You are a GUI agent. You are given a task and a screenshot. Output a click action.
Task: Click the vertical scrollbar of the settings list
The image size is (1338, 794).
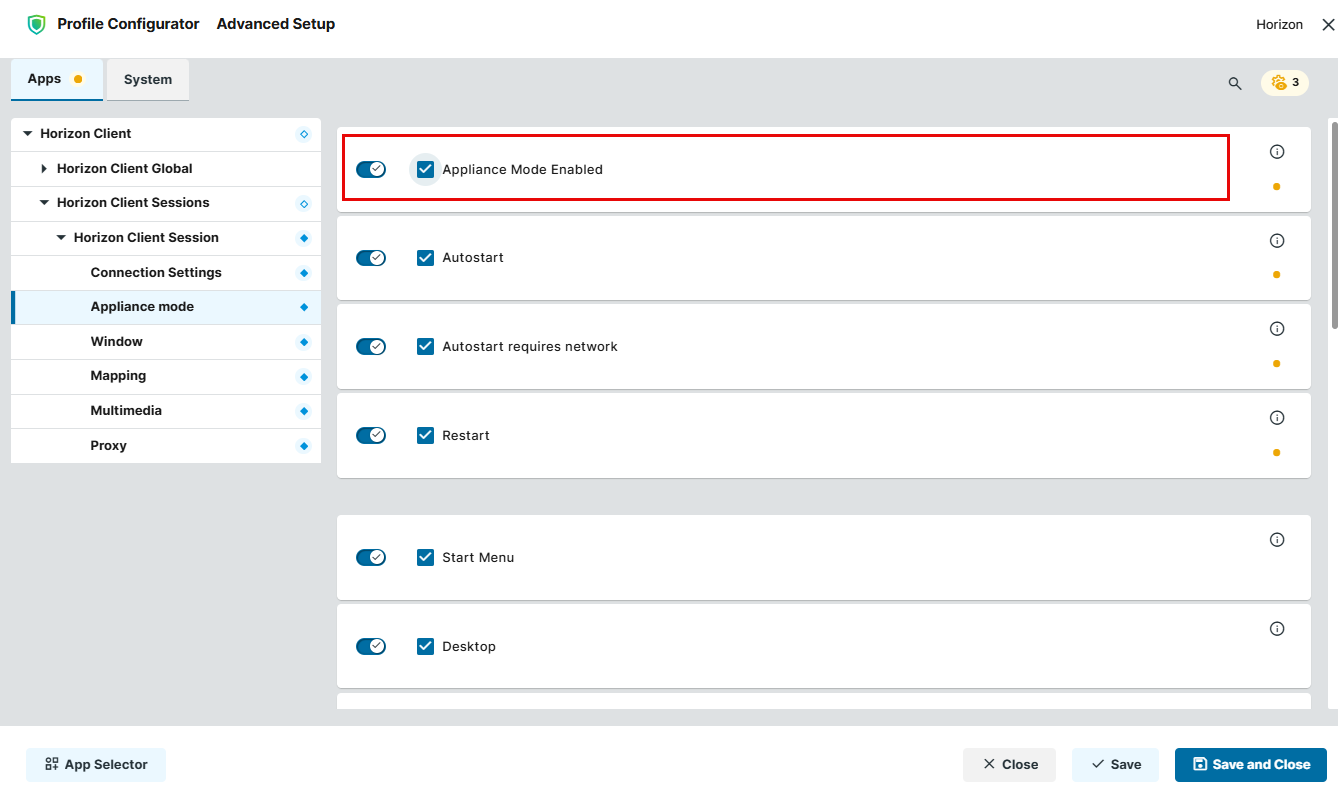coord(1334,226)
